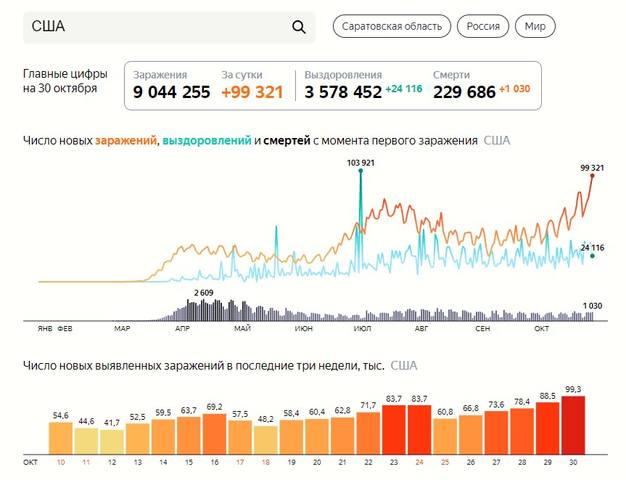This screenshot has height=480, width=626.
Task: Click the 54,6 bar for October 10
Action: click(60, 436)
